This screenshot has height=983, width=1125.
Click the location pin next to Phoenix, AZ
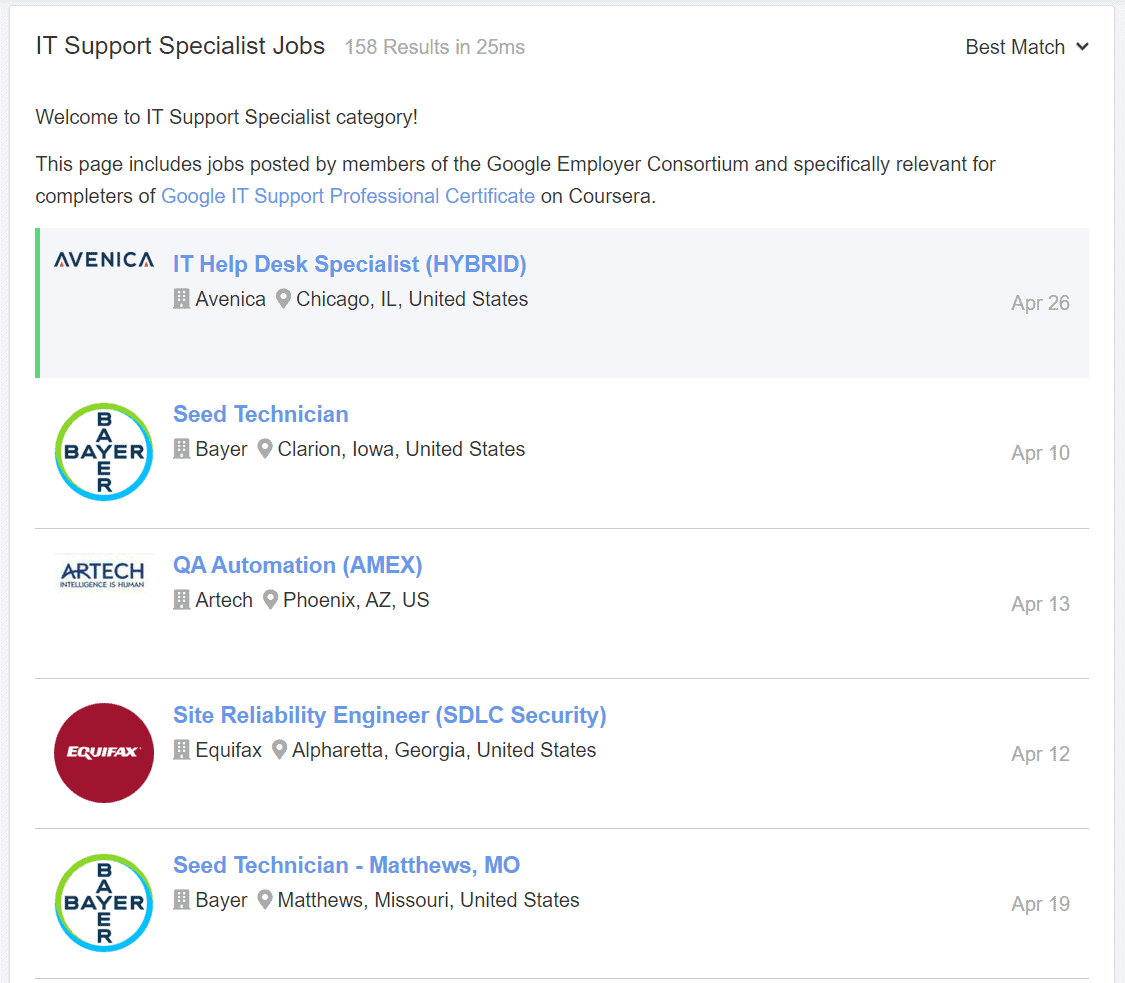(x=270, y=599)
